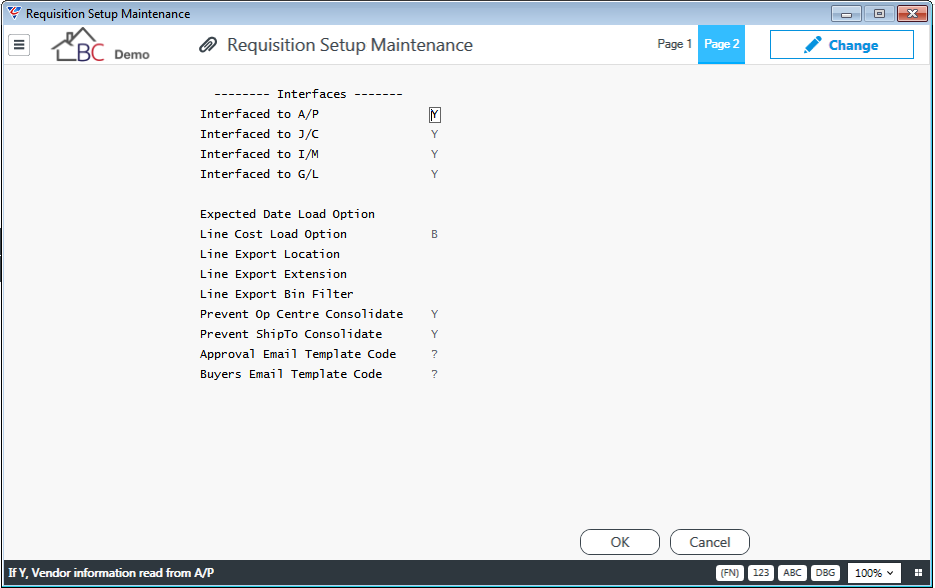Click the DBG debug indicator
Screen dimensions: 935x588
[825, 572]
